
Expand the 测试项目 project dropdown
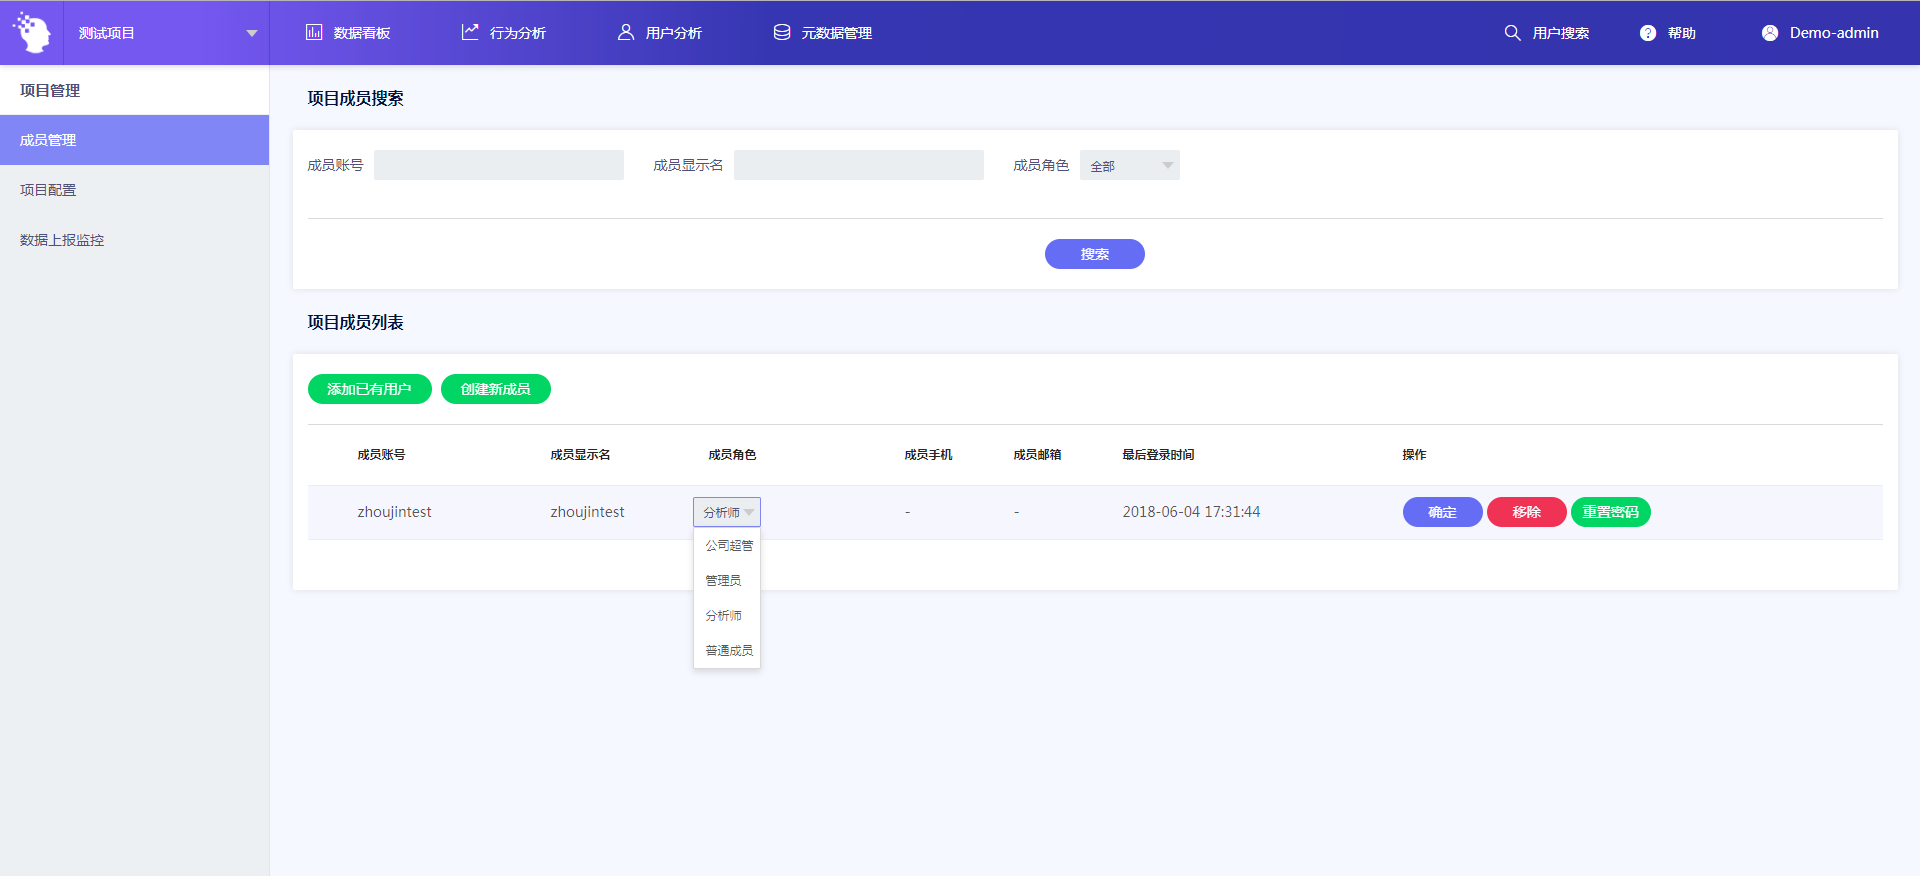click(x=251, y=33)
